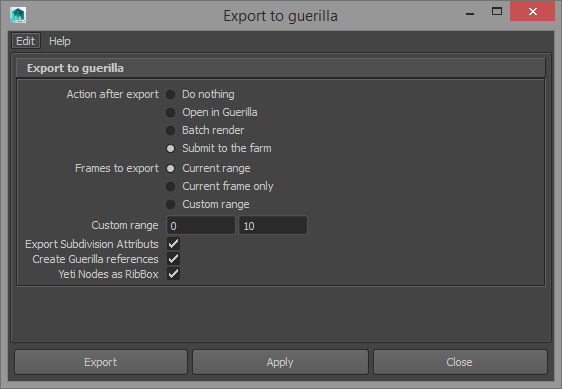Viewport: 562px width, 389px height.
Task: Open the Help menu
Action: coord(59,41)
